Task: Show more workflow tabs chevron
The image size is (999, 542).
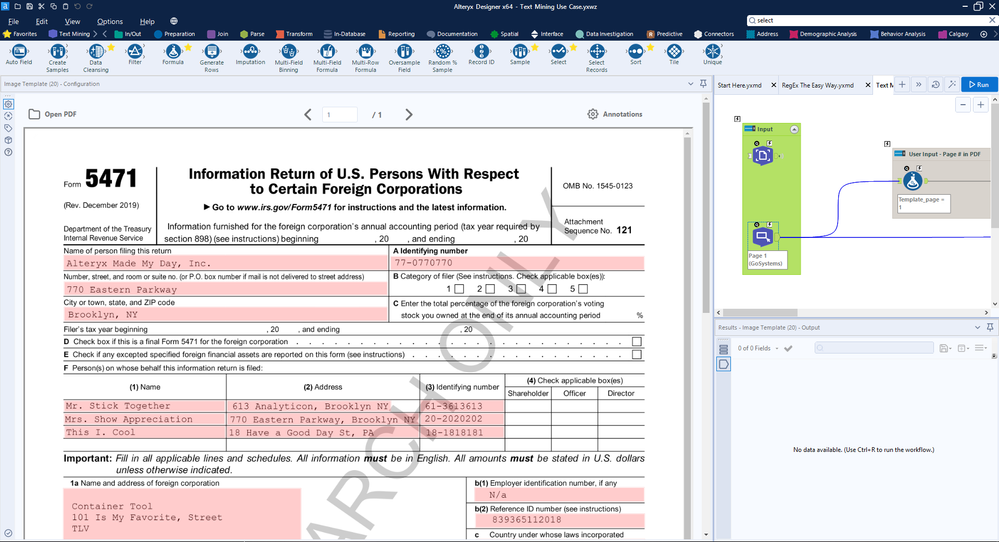Action: coord(918,84)
